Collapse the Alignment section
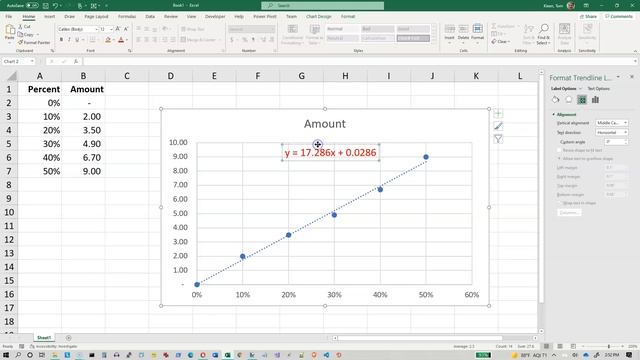640x360 pixels. coord(554,115)
